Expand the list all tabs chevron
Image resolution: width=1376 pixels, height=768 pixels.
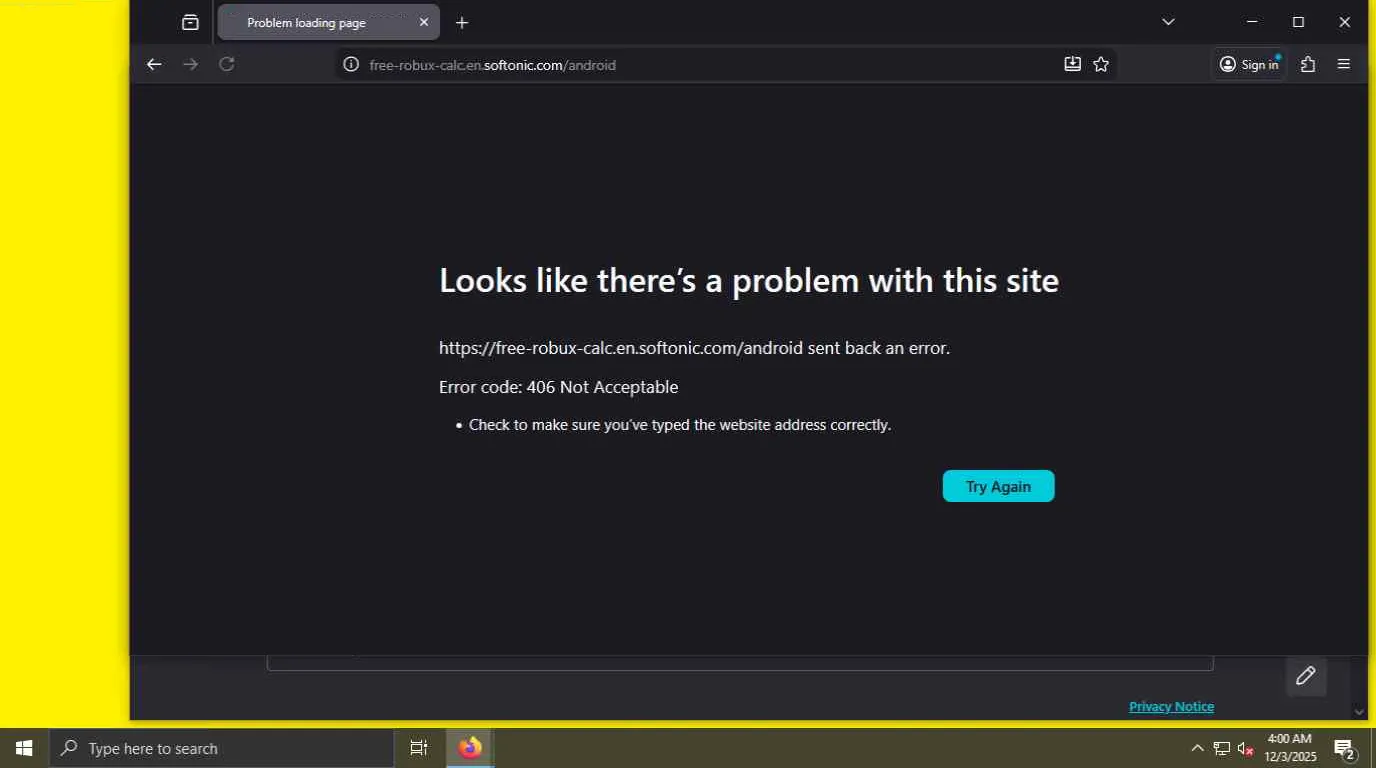1168,22
